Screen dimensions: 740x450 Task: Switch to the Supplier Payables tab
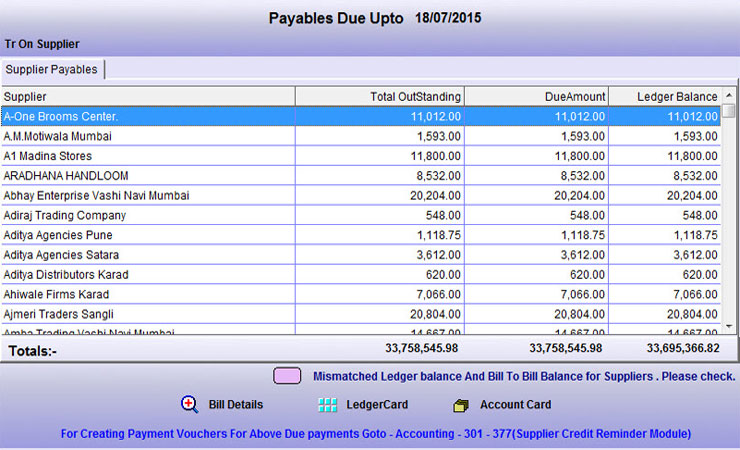coord(52,69)
